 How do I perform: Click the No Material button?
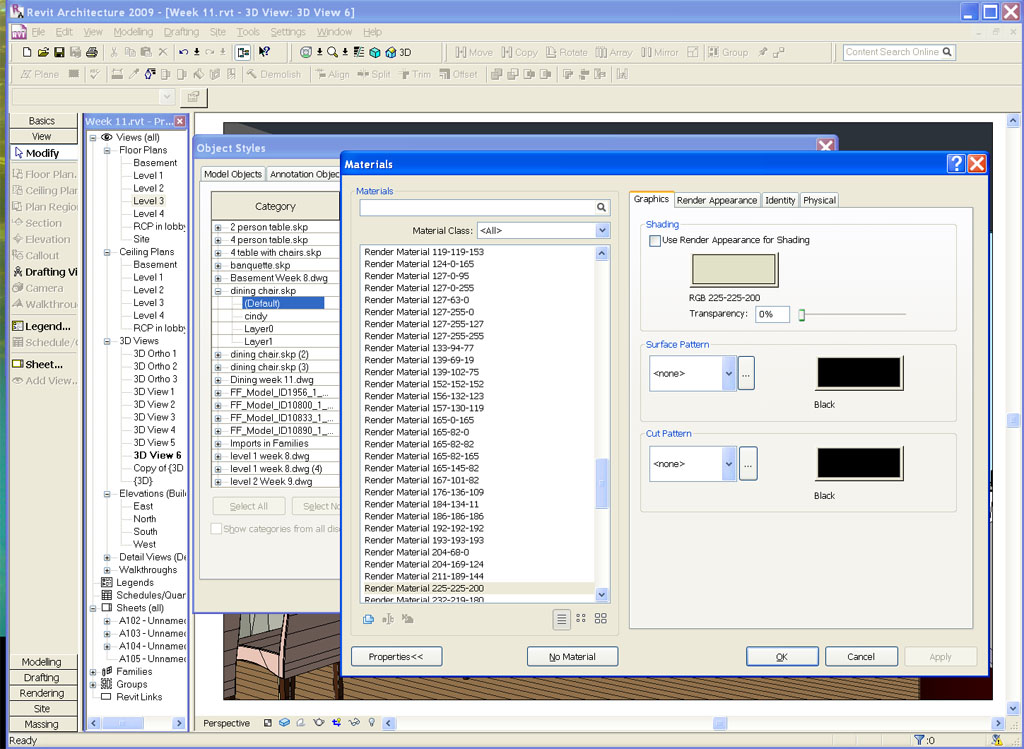point(572,657)
